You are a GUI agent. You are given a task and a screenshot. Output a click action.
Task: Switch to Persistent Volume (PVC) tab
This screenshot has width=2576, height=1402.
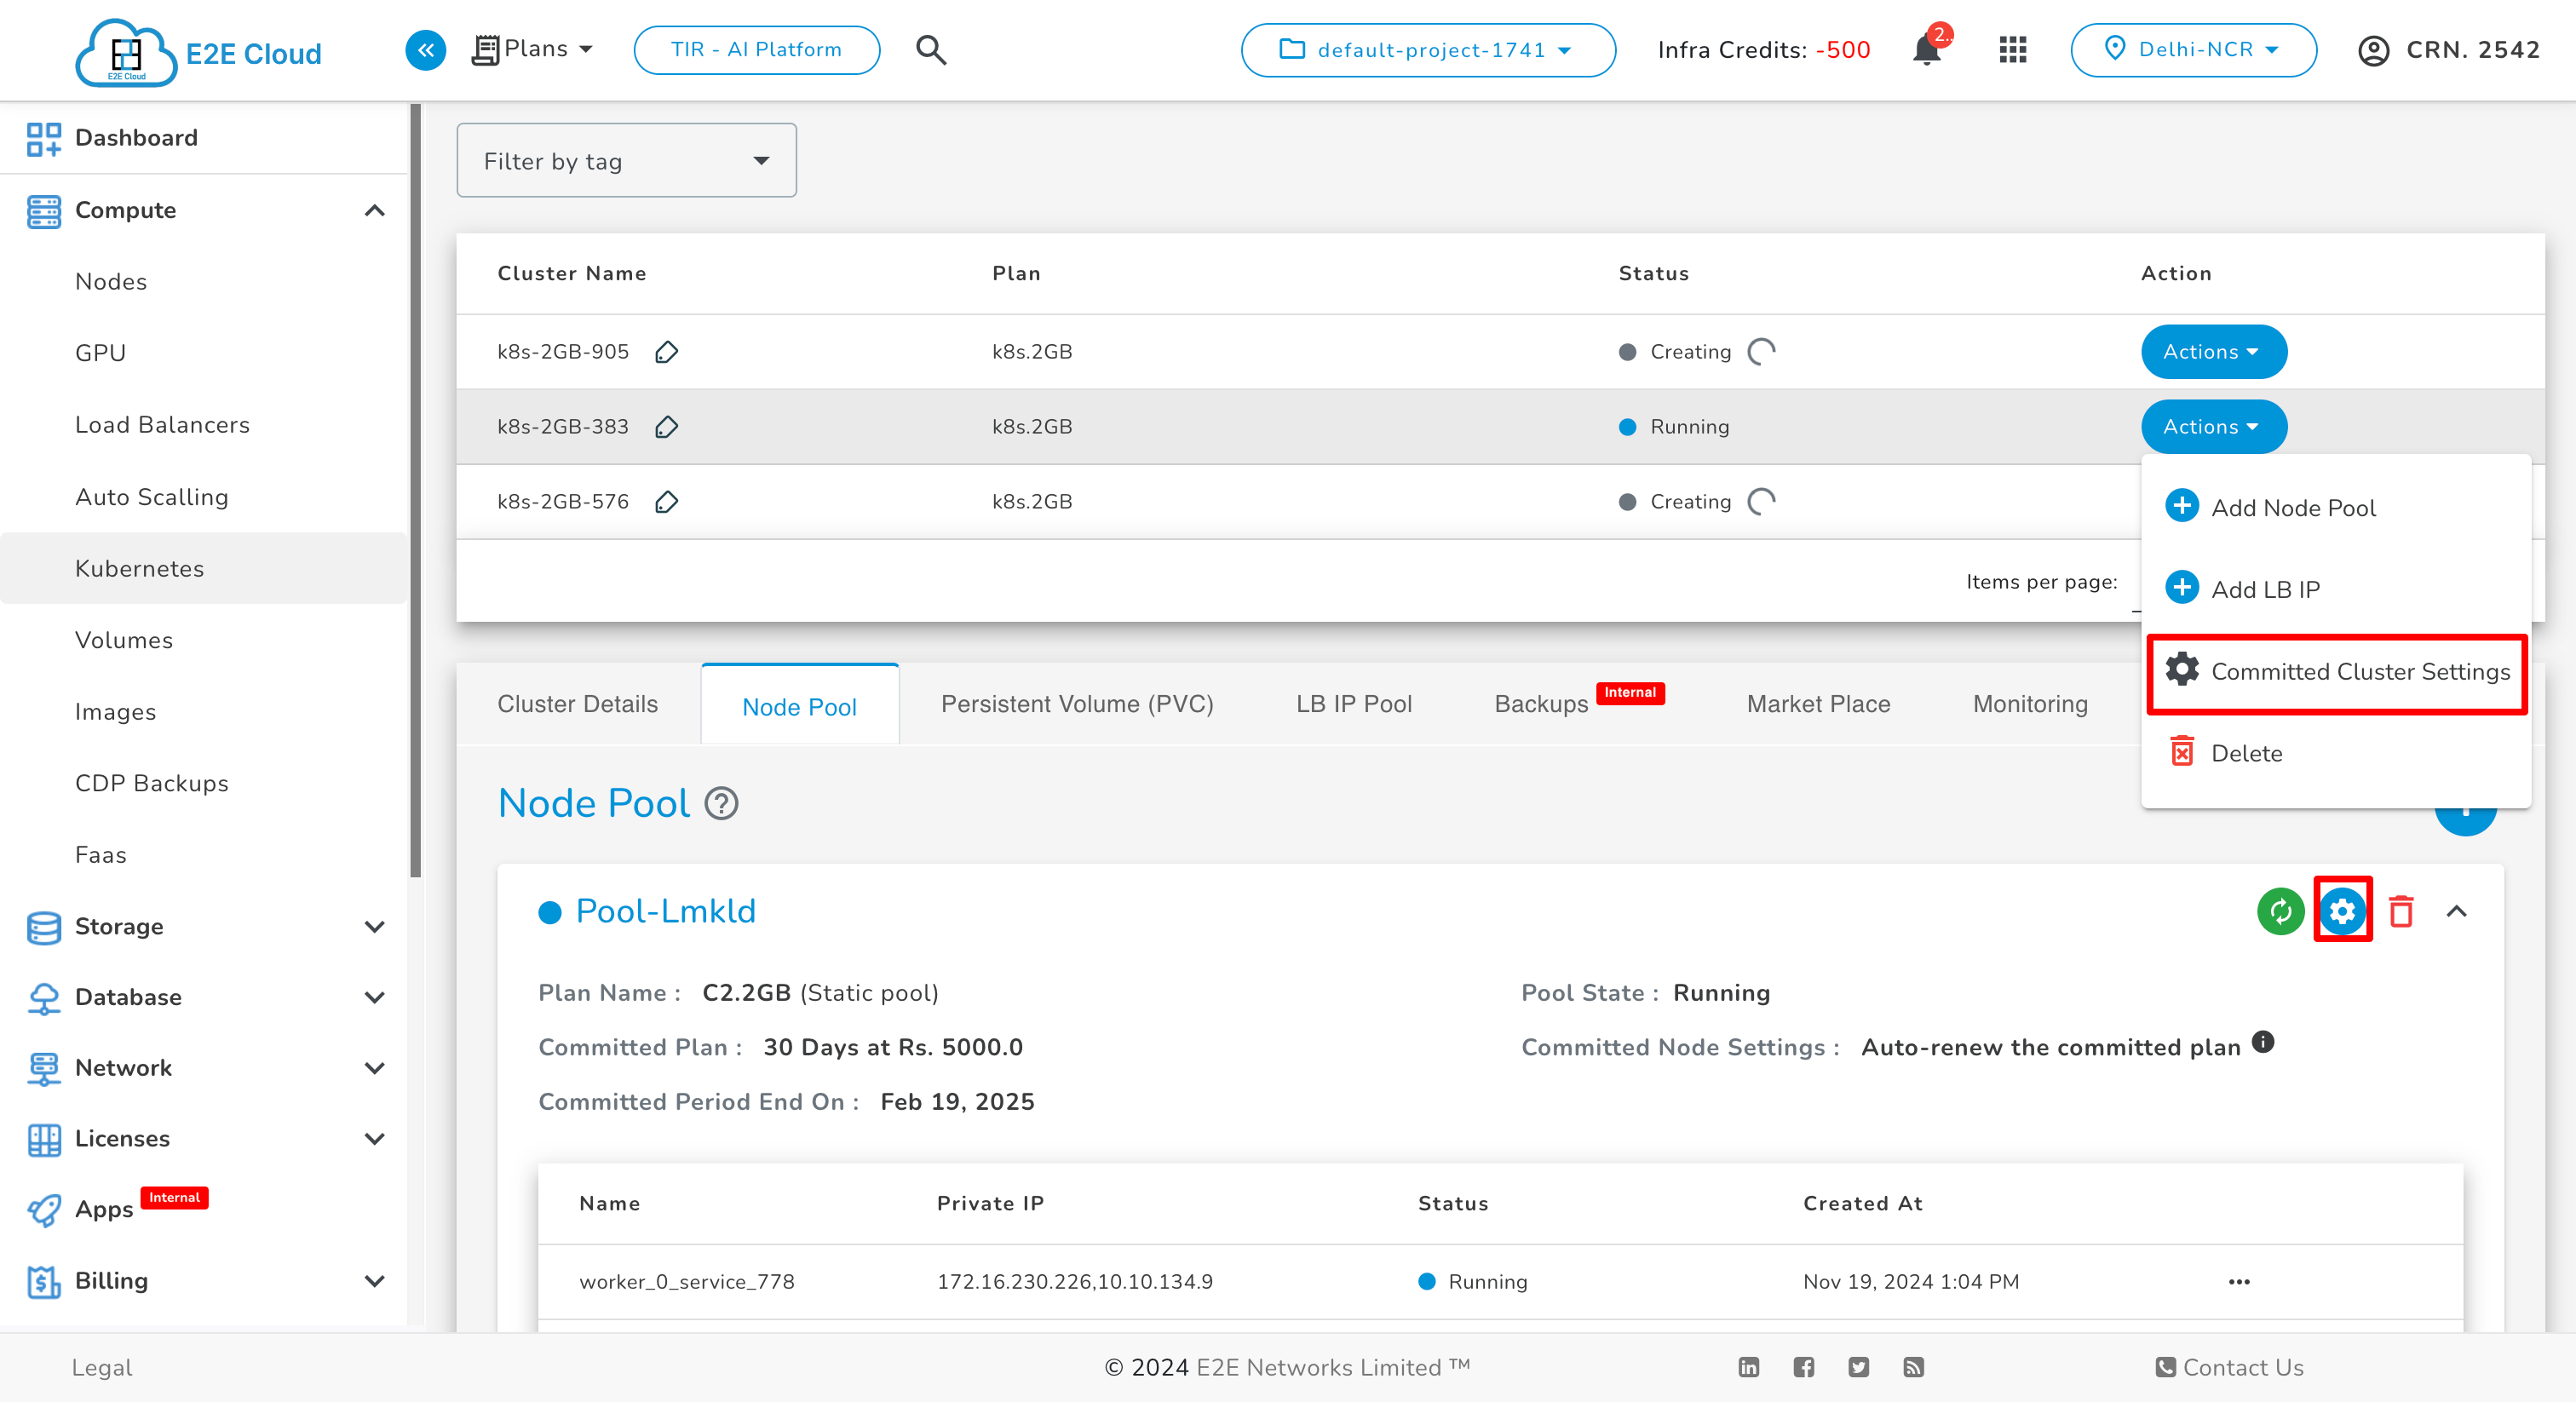click(x=1077, y=705)
